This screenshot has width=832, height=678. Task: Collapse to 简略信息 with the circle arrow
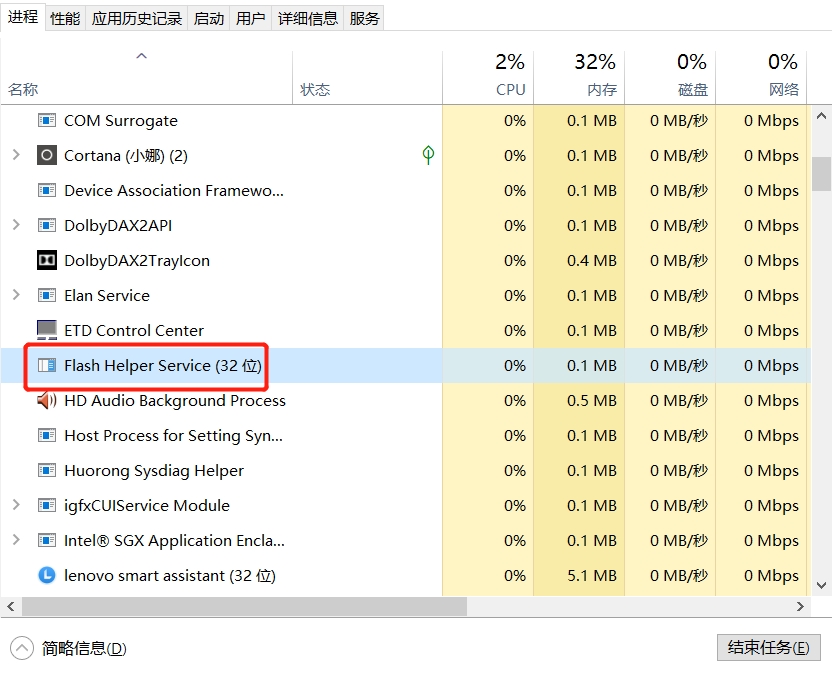tap(22, 648)
